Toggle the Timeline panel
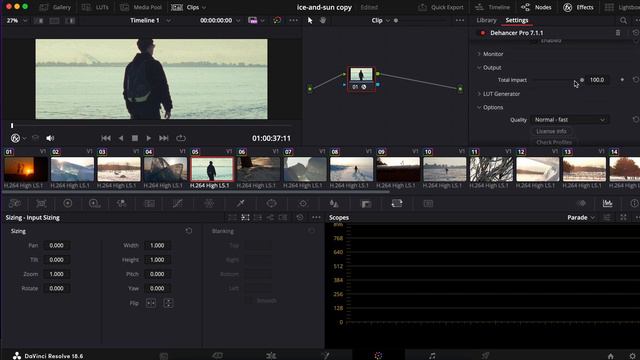Image resolution: width=640 pixels, height=360 pixels. click(x=493, y=7)
